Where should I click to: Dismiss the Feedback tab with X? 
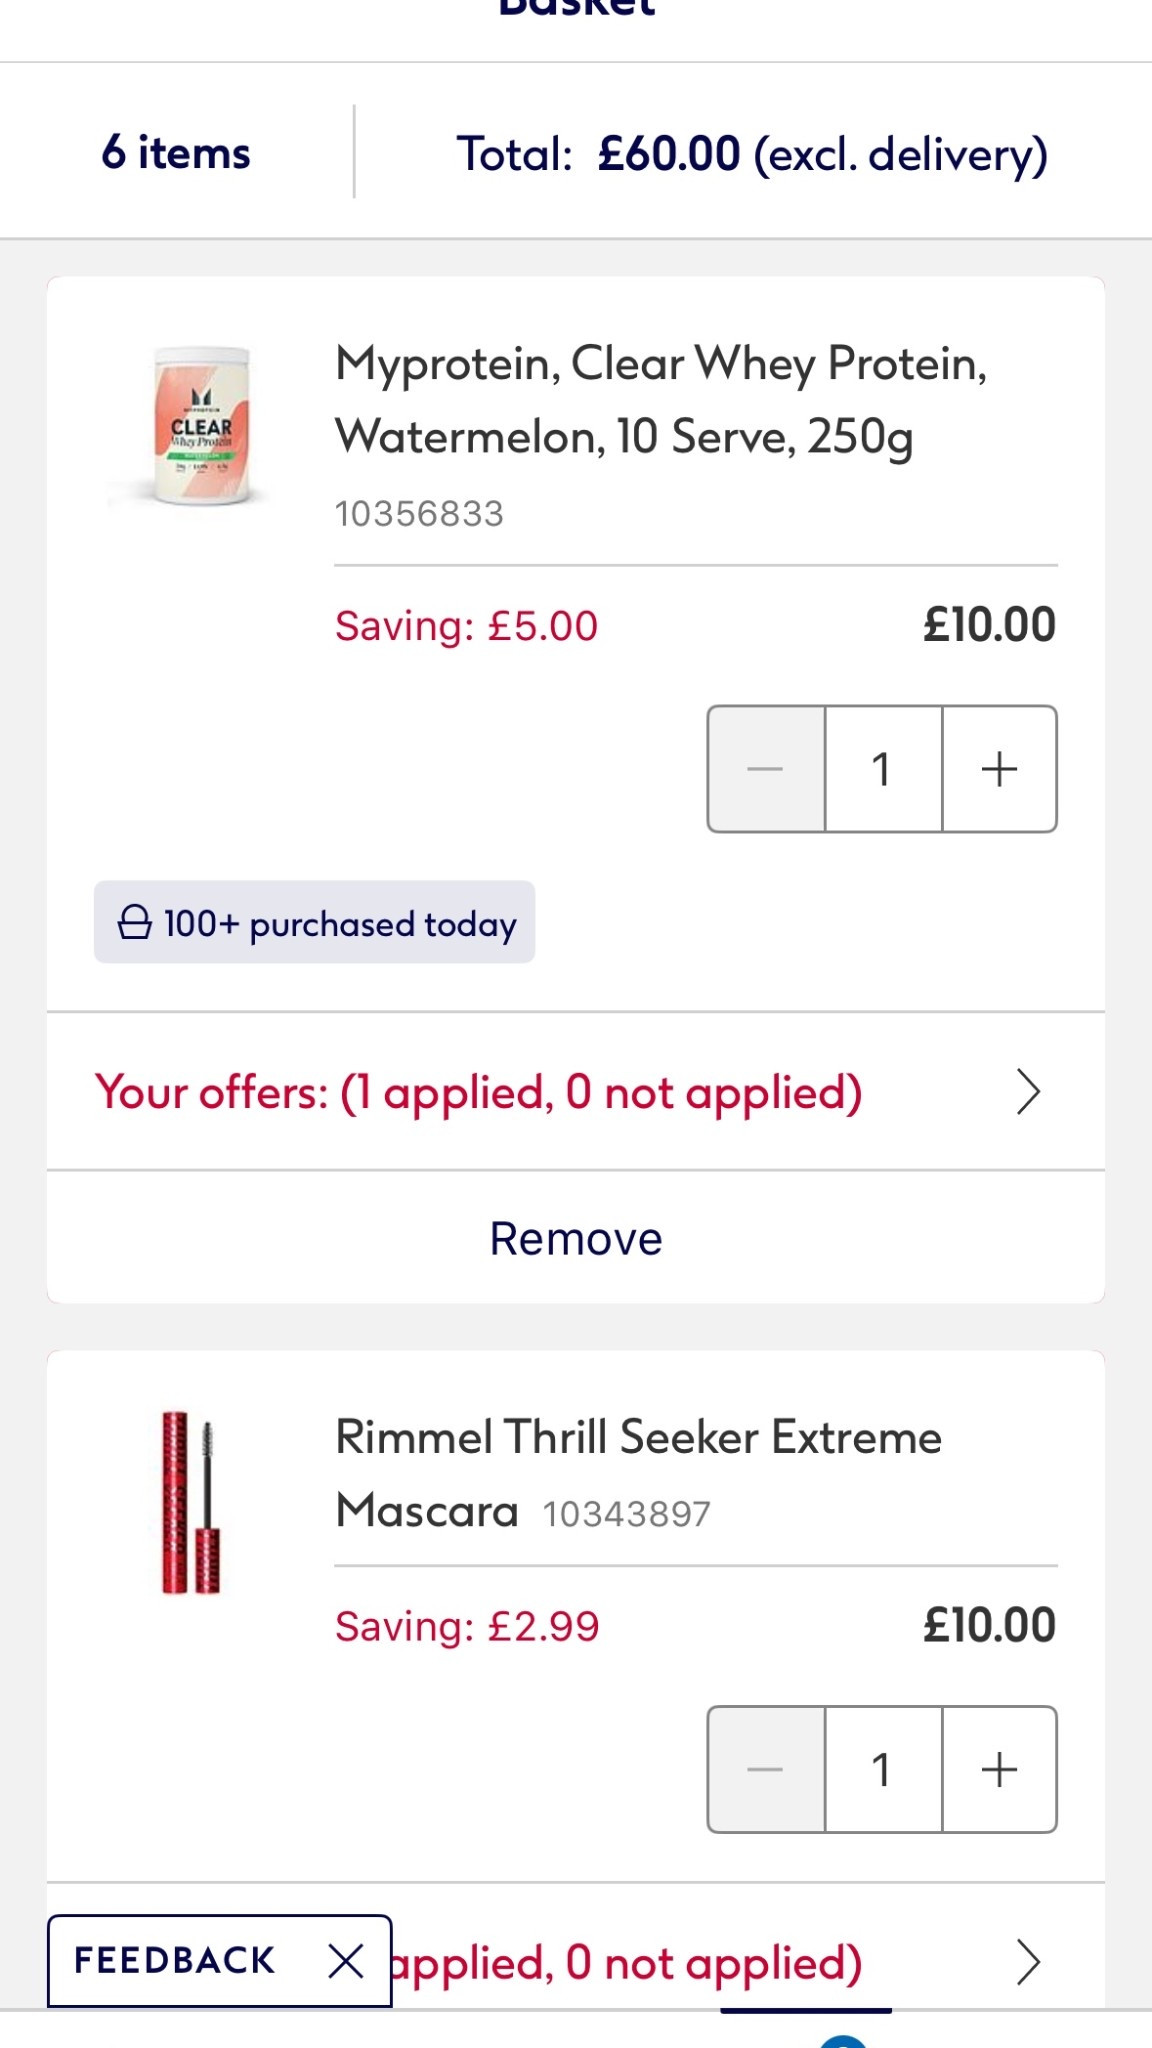click(346, 1961)
